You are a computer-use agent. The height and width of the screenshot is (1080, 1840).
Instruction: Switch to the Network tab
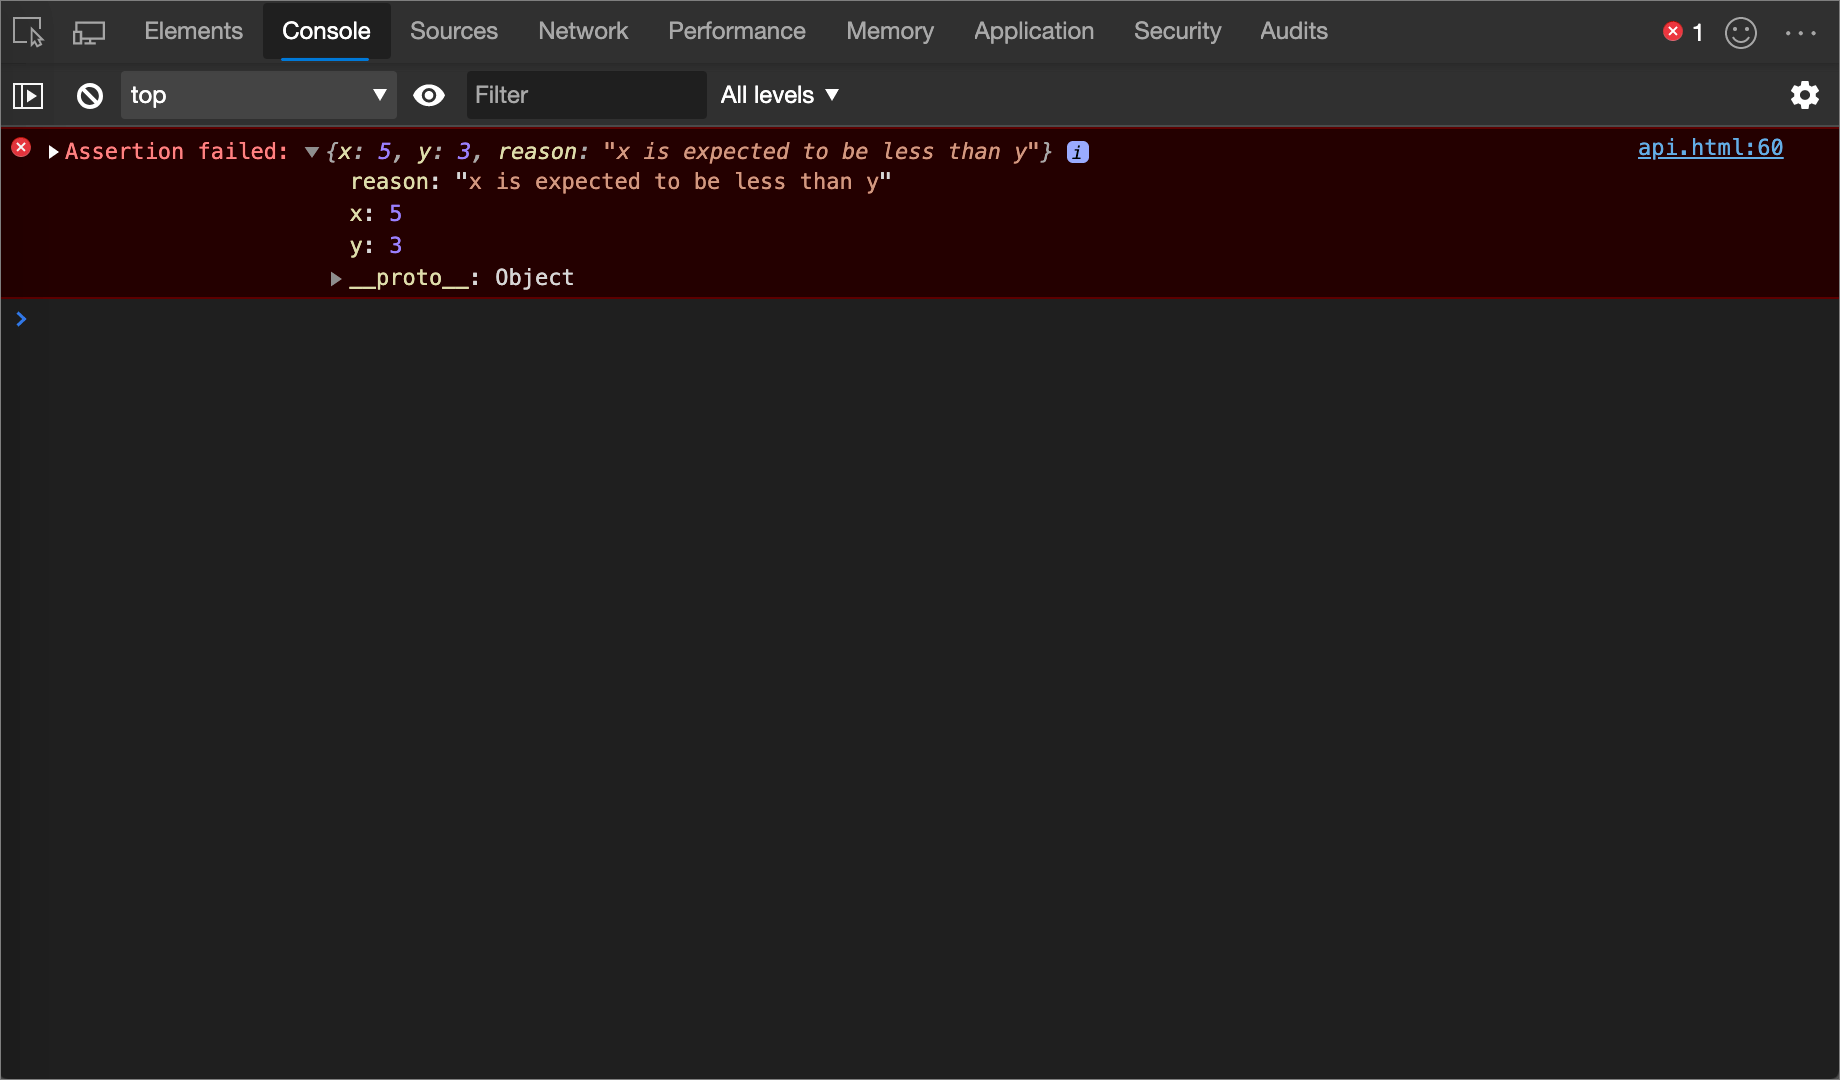583,31
